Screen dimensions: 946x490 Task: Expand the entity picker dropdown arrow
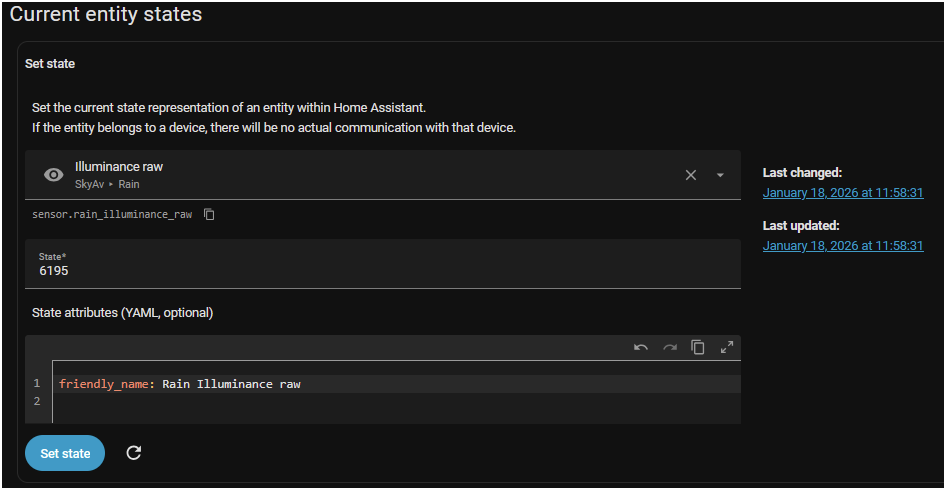[x=720, y=175]
